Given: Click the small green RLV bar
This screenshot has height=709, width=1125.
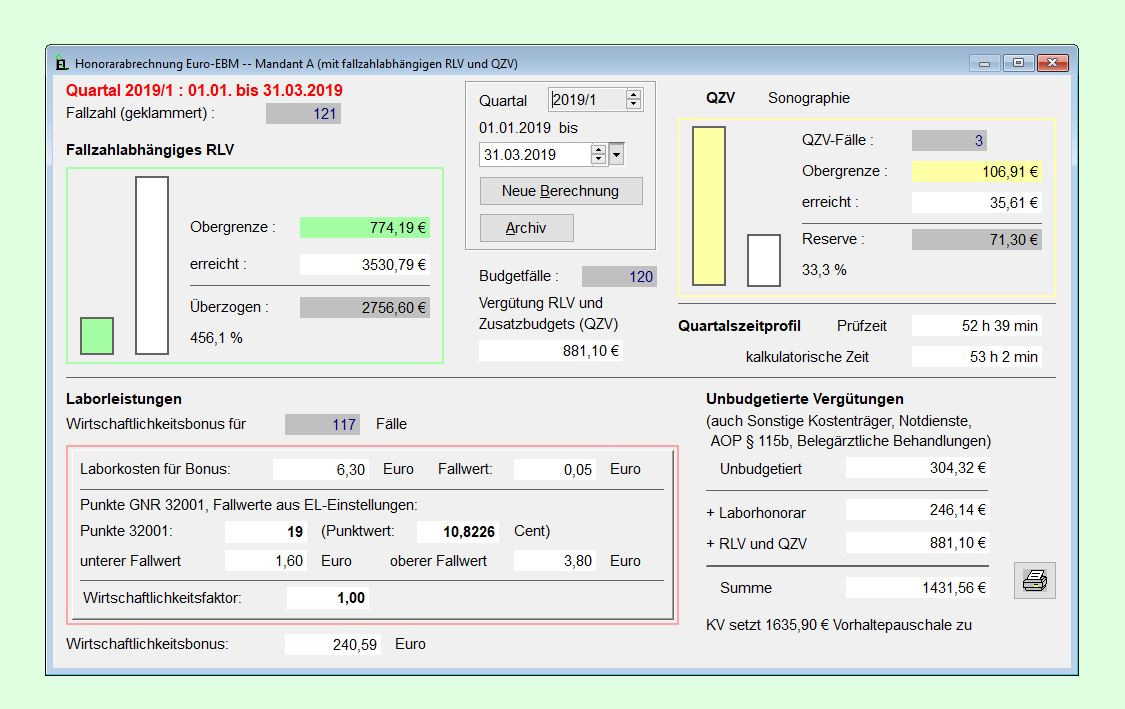Looking at the screenshot, I should coord(97,335).
